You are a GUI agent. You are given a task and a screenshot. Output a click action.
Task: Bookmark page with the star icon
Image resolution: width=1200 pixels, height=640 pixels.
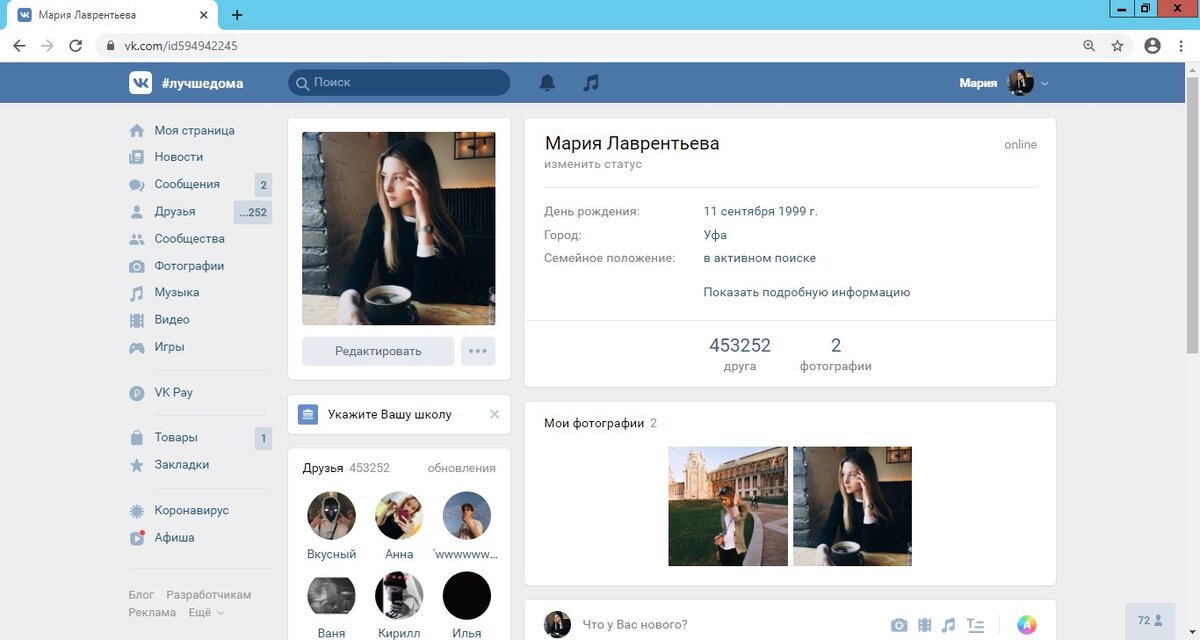click(x=1117, y=46)
